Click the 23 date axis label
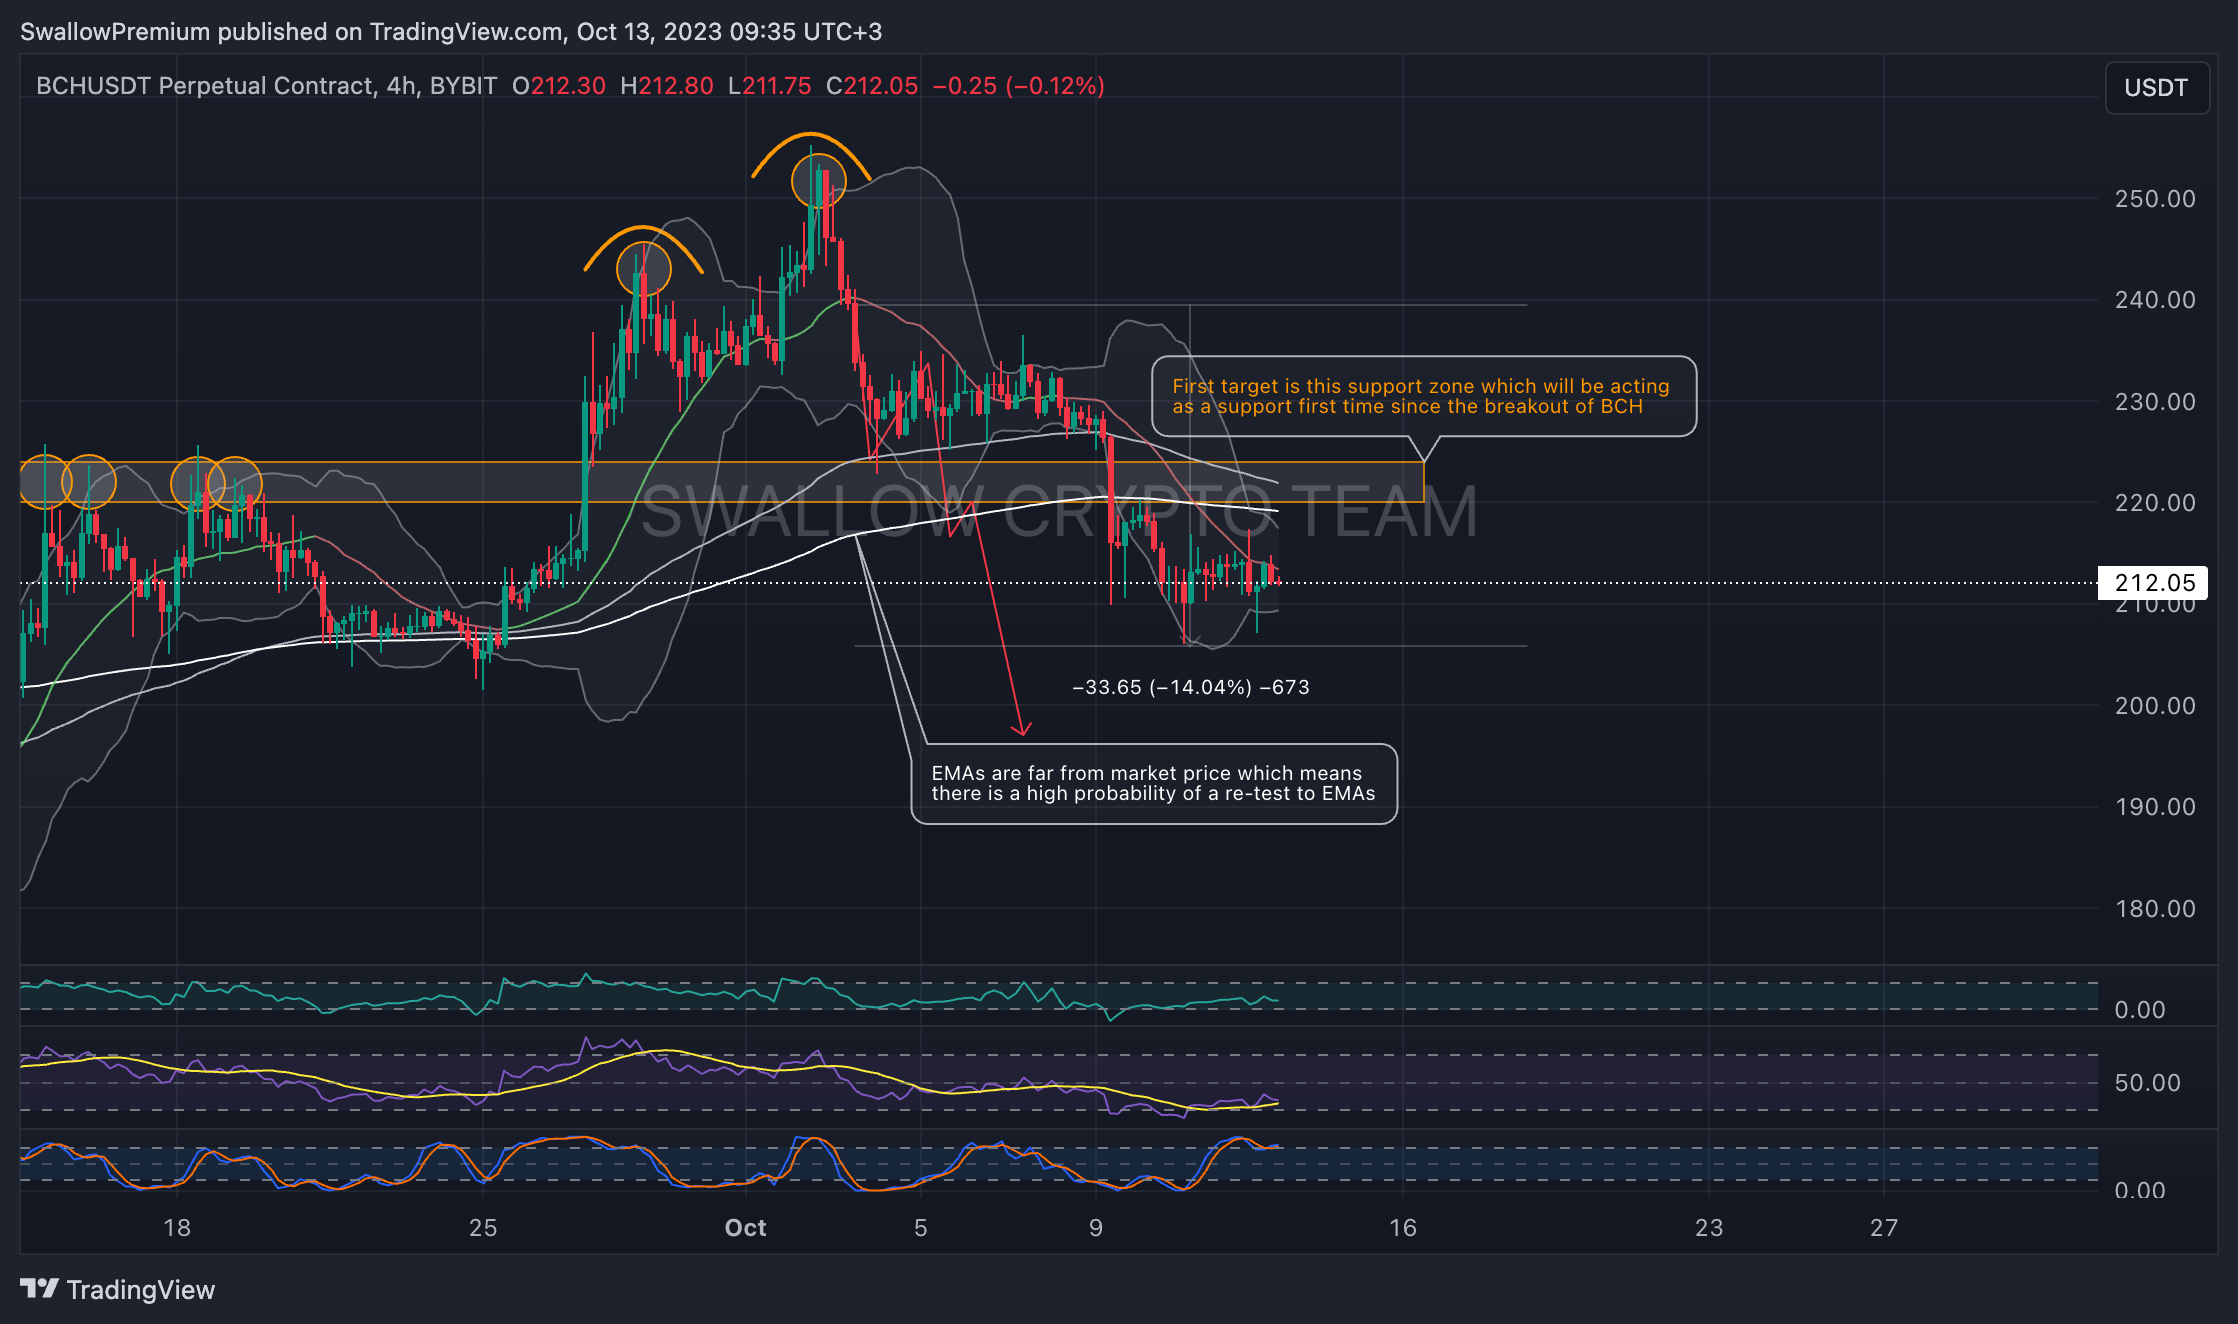Image resolution: width=2238 pixels, height=1324 pixels. (1709, 1227)
